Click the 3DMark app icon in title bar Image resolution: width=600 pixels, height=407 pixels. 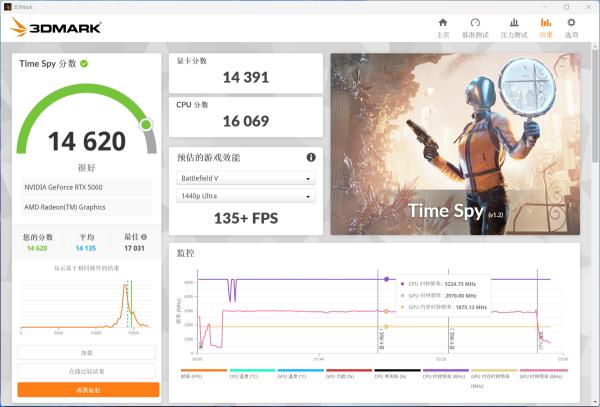coord(7,7)
